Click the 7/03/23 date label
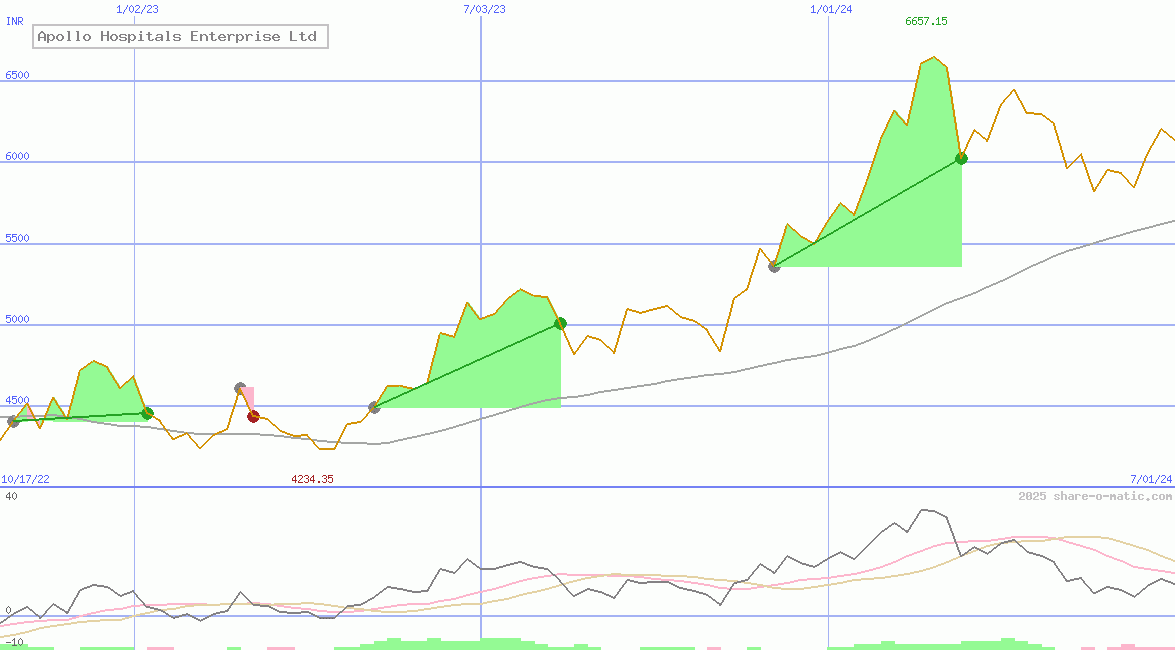1175x650 pixels. 484,9
